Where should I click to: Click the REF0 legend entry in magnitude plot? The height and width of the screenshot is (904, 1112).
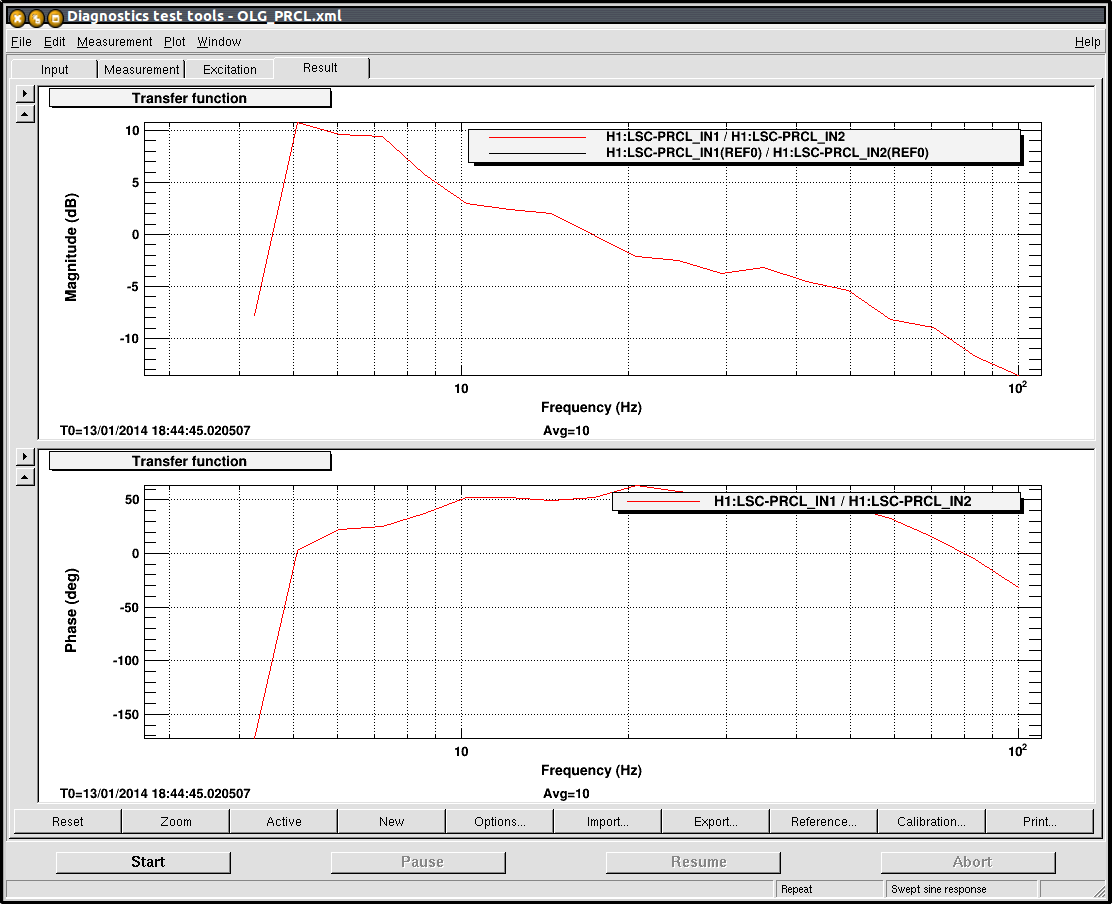click(767, 152)
